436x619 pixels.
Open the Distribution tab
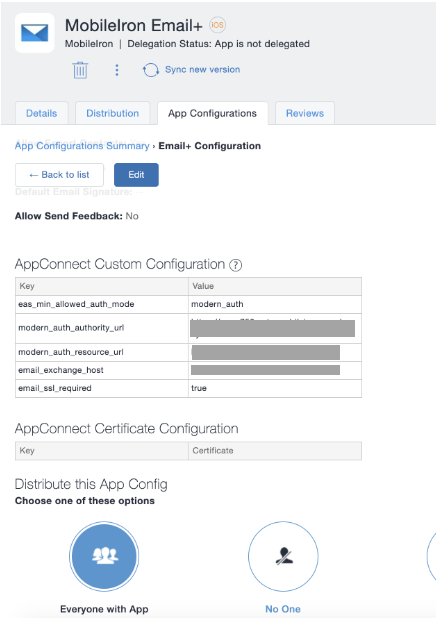(113, 113)
